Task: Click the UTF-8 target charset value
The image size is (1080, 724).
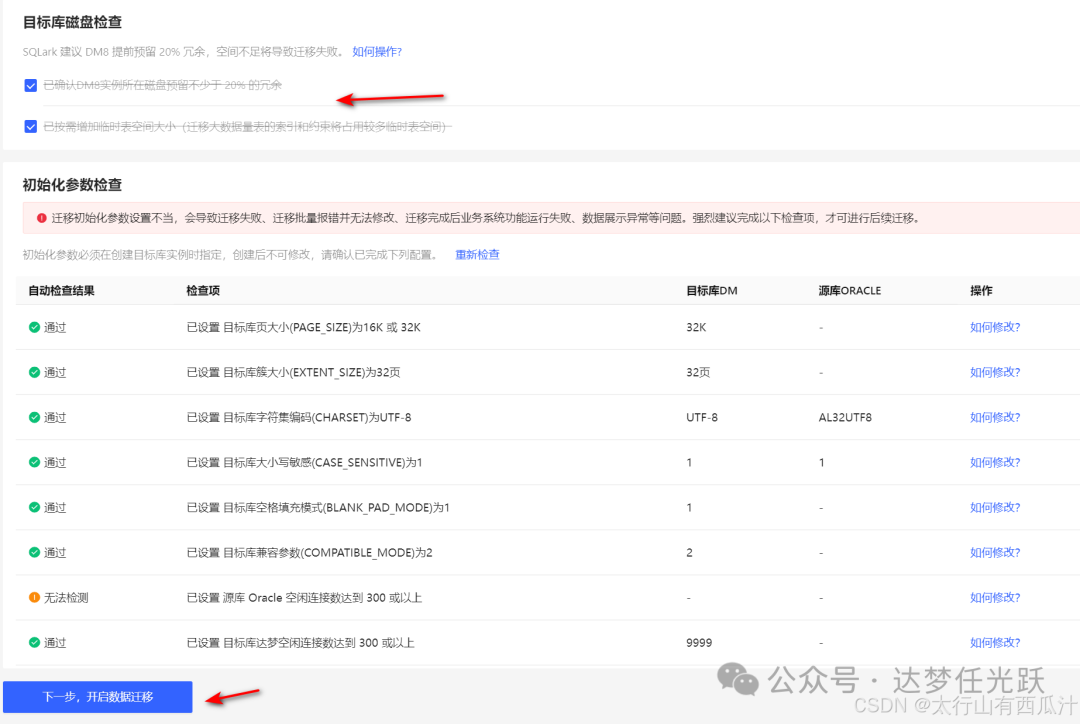Action: coord(702,417)
